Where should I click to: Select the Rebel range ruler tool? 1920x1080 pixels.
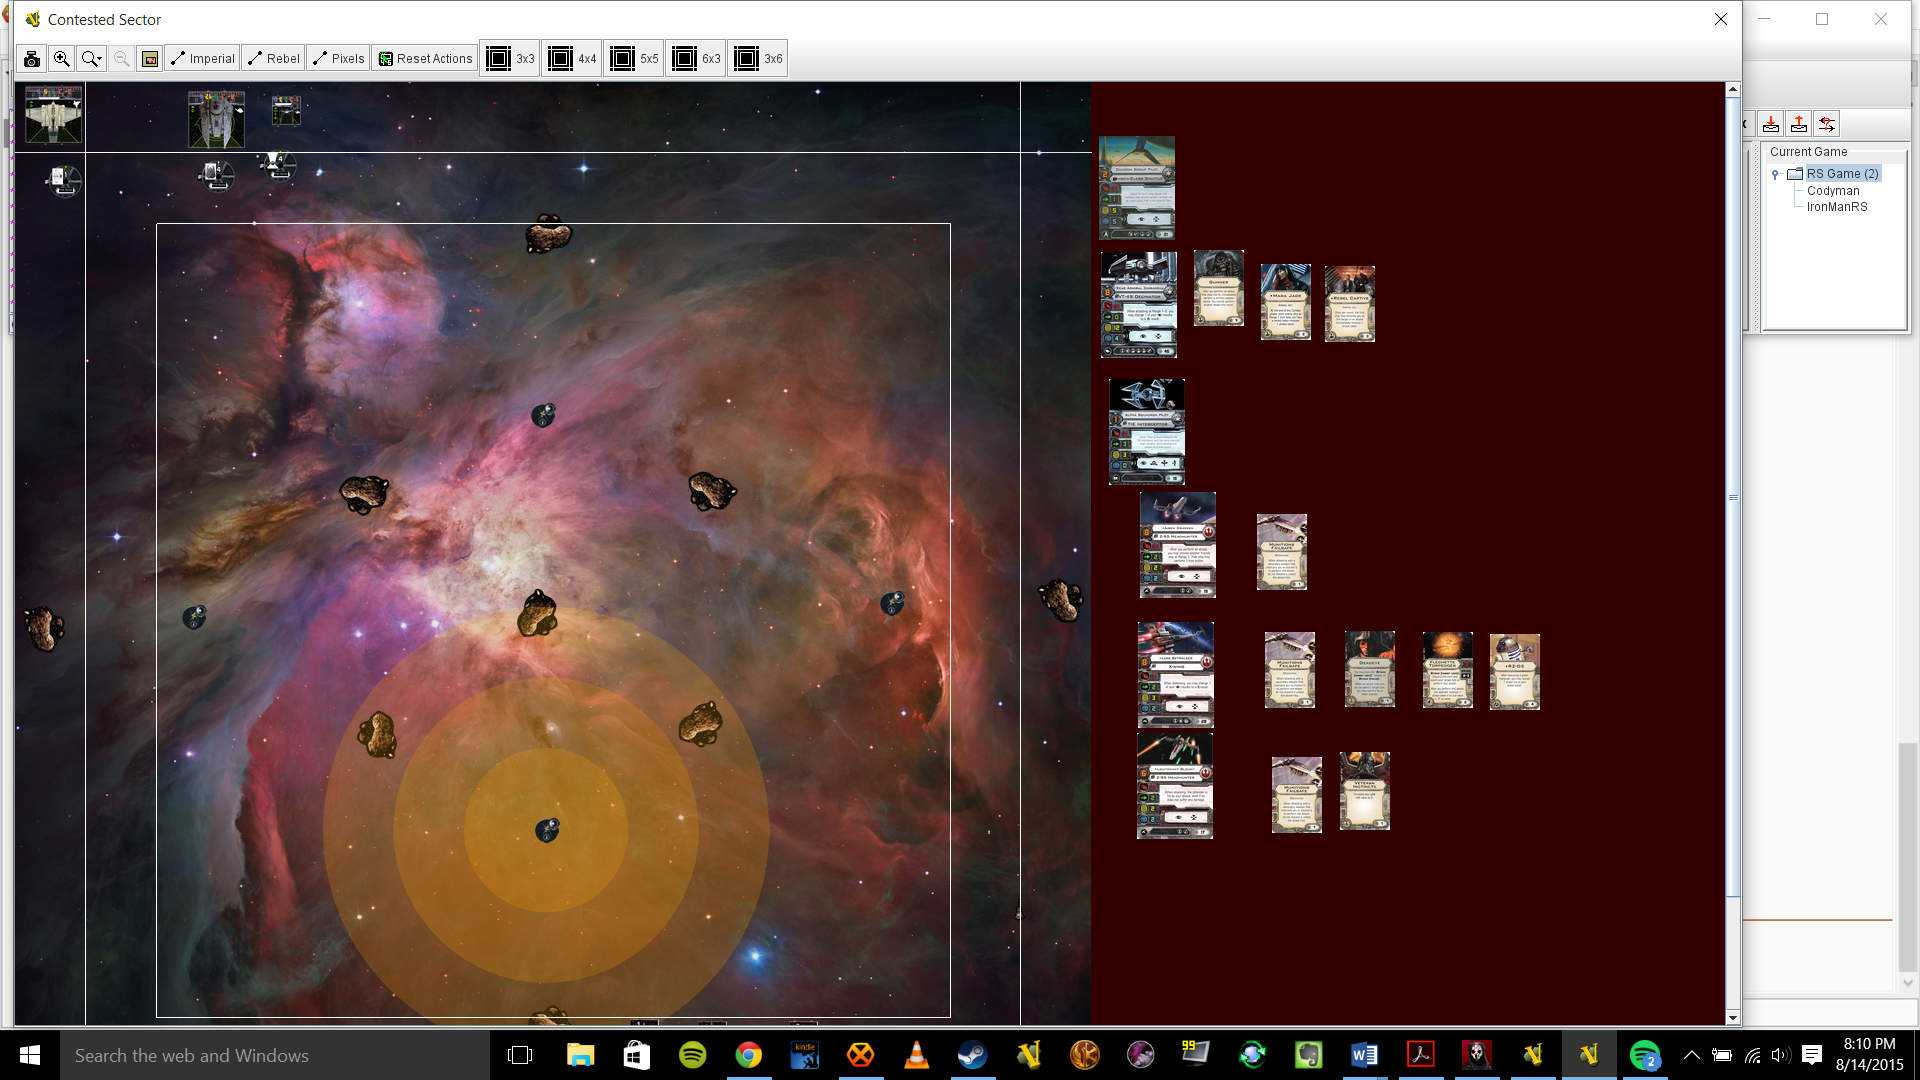(273, 59)
